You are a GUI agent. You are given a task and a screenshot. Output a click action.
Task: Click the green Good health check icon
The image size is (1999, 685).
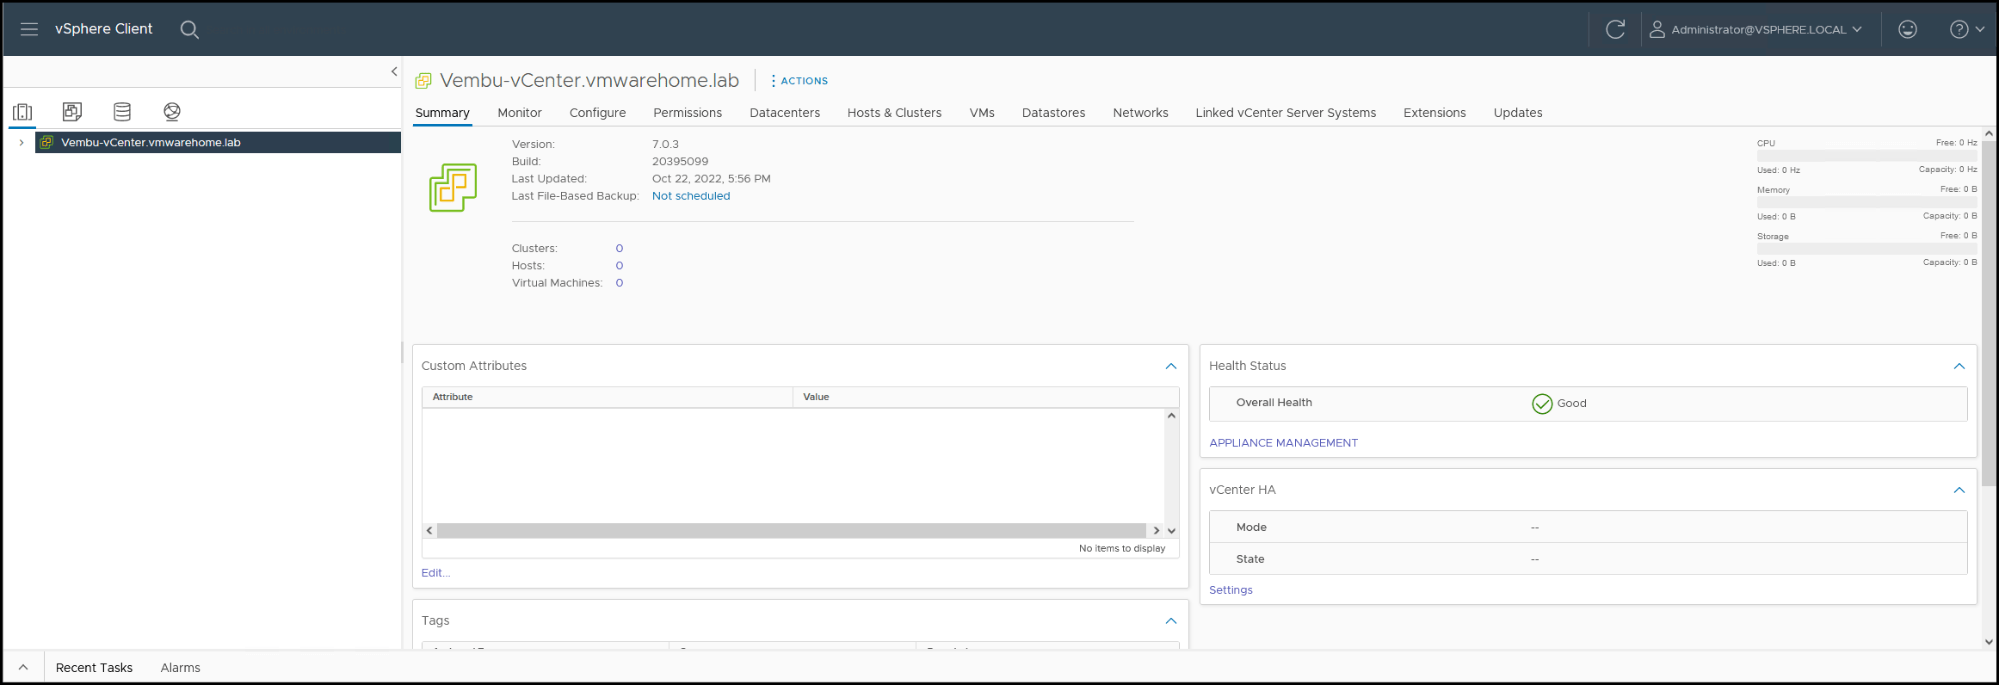(x=1542, y=403)
